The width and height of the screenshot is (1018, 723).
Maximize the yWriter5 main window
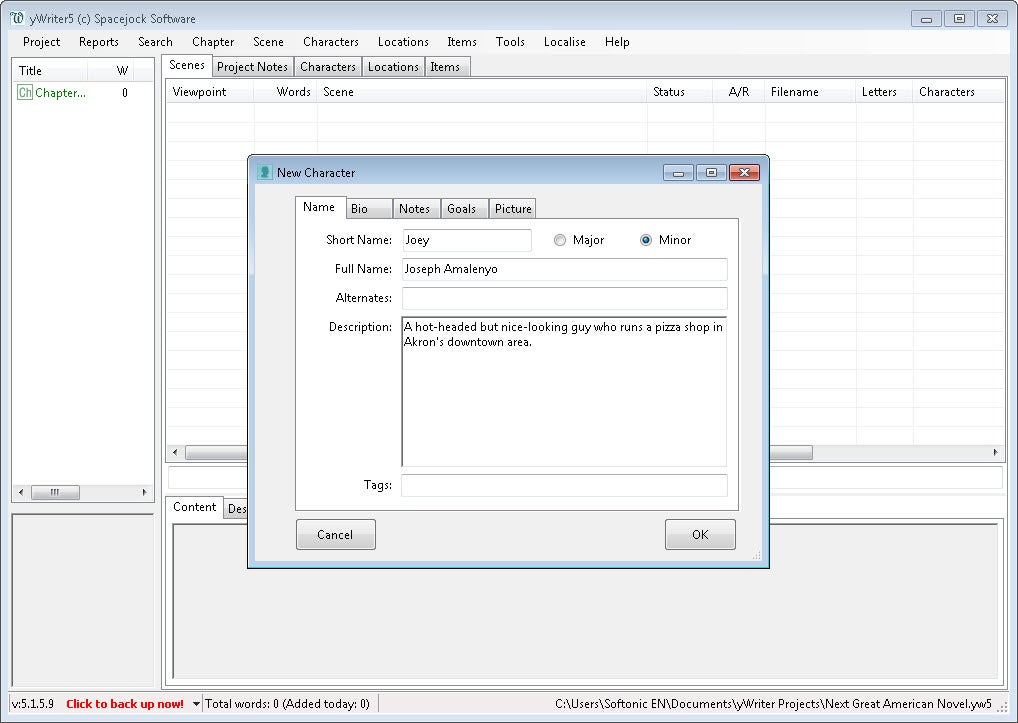pos(959,19)
